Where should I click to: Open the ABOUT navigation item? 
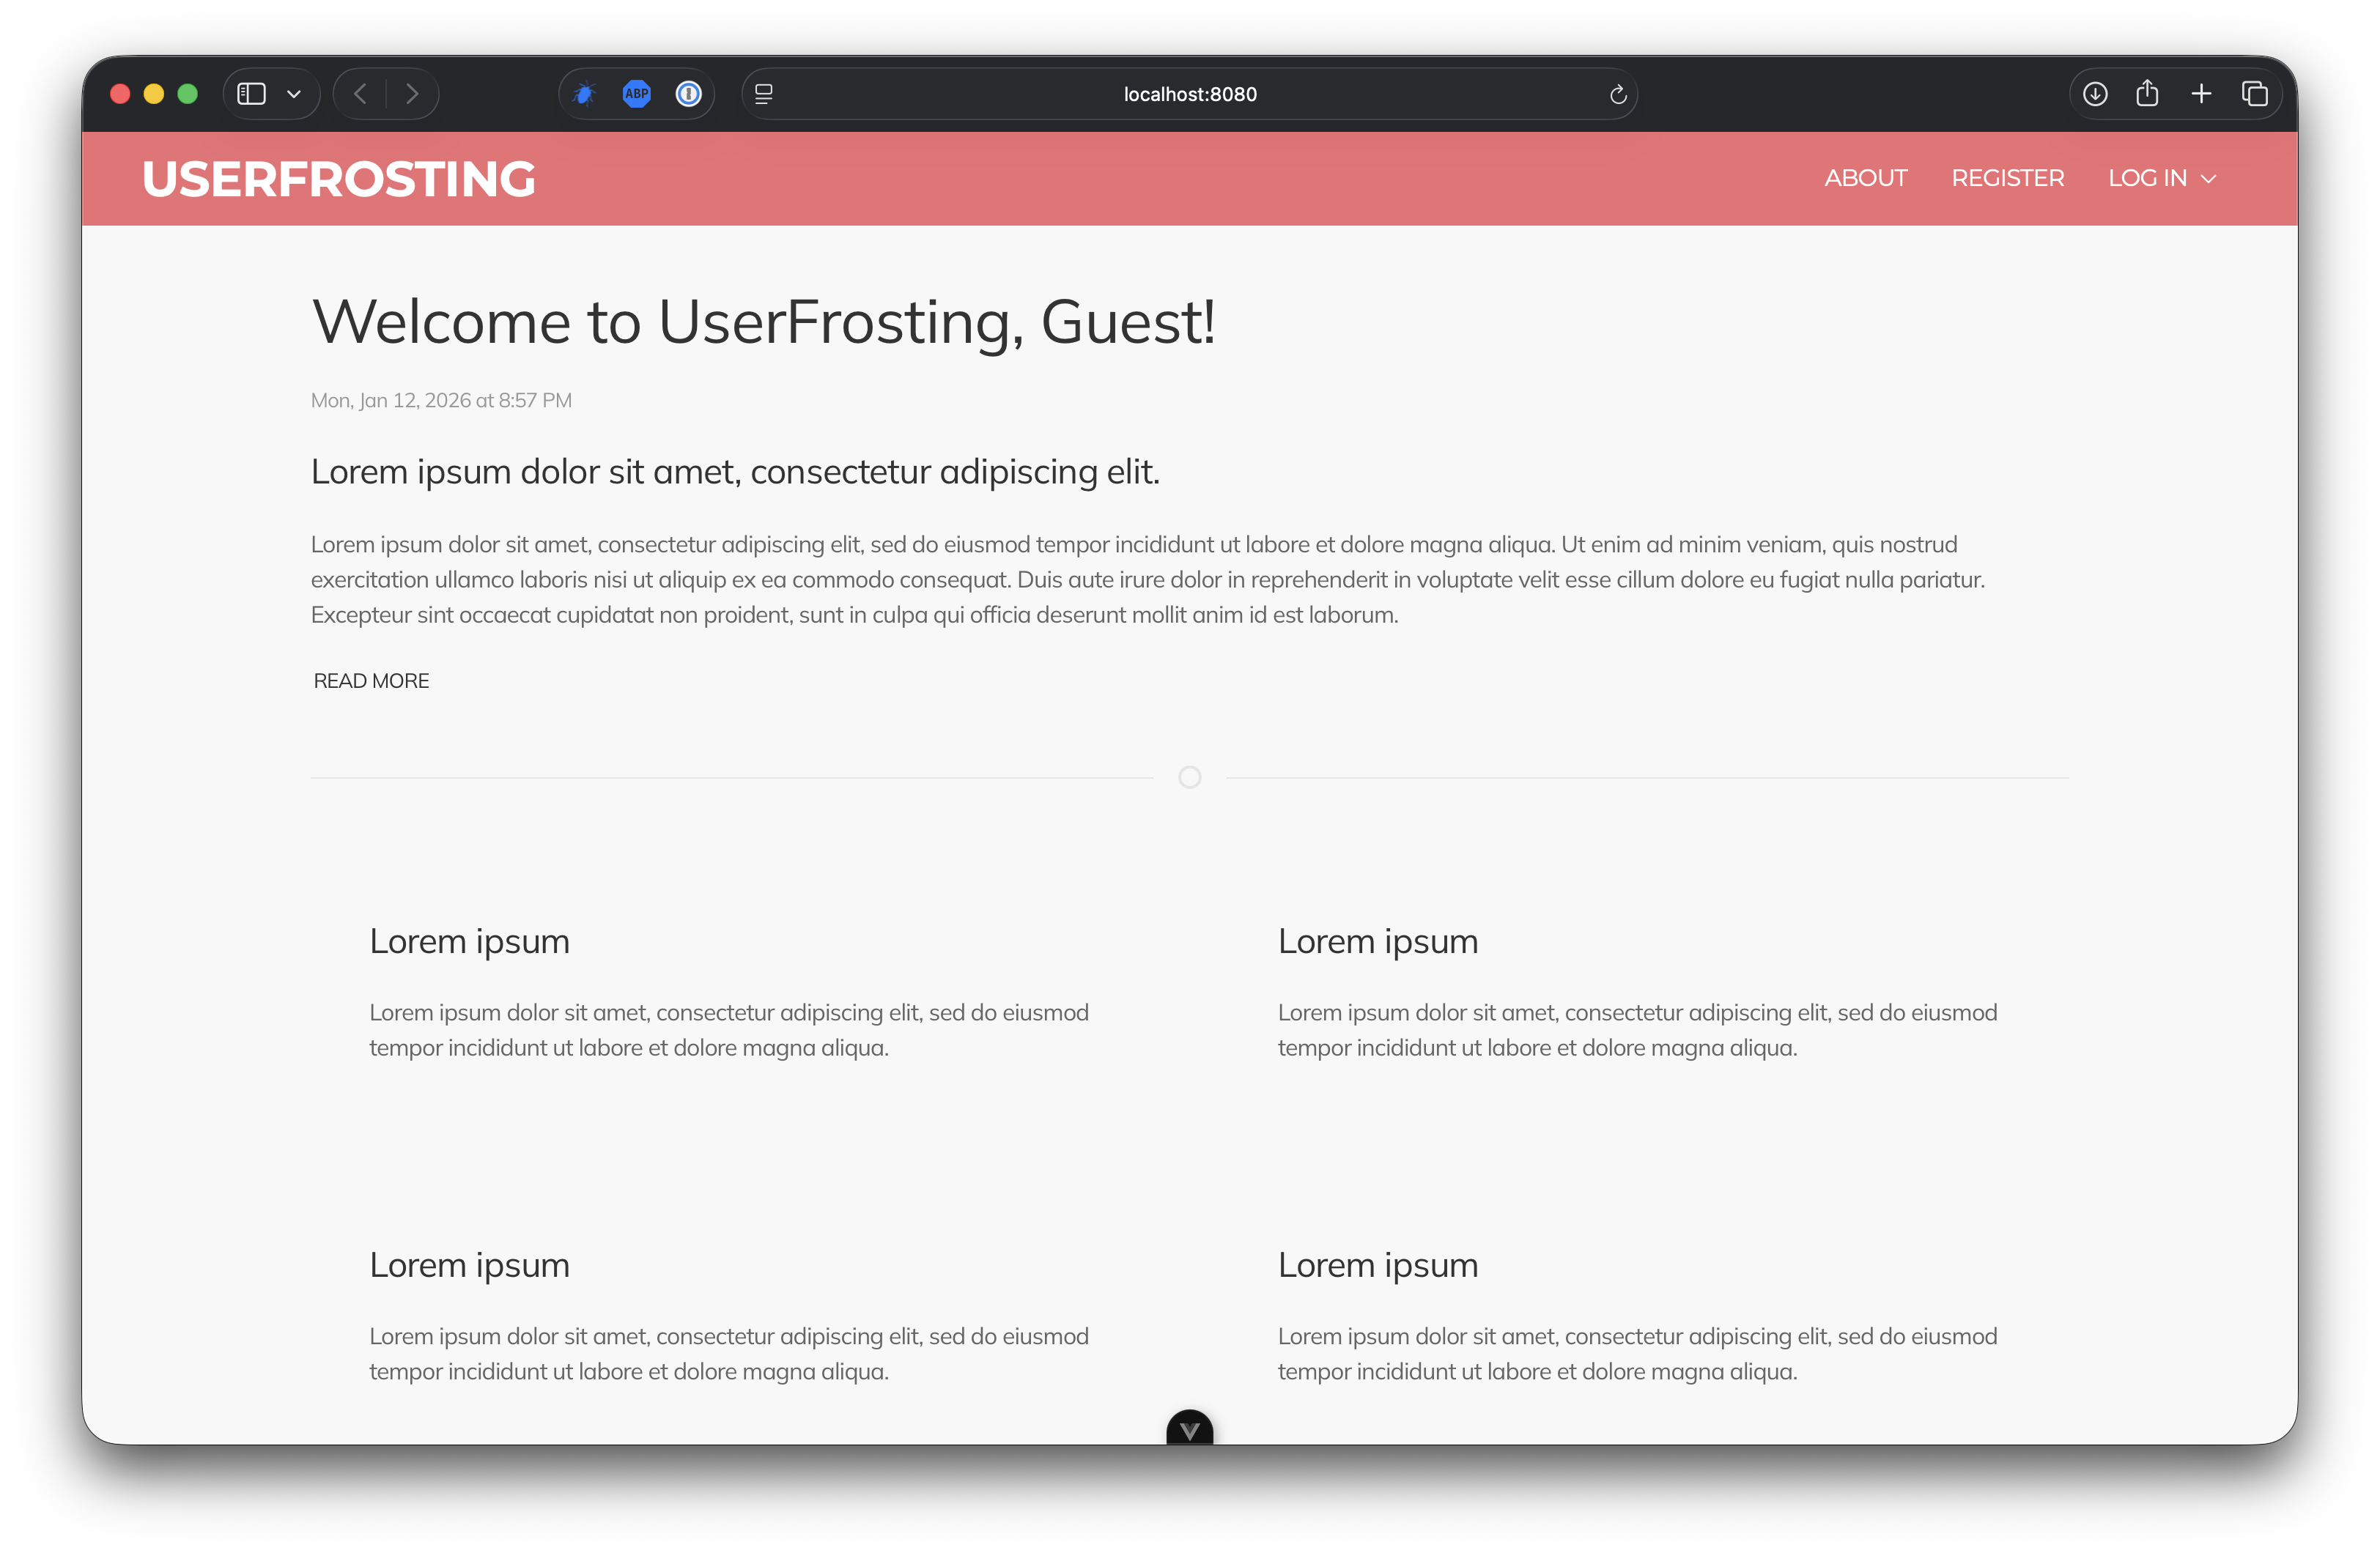click(1865, 178)
